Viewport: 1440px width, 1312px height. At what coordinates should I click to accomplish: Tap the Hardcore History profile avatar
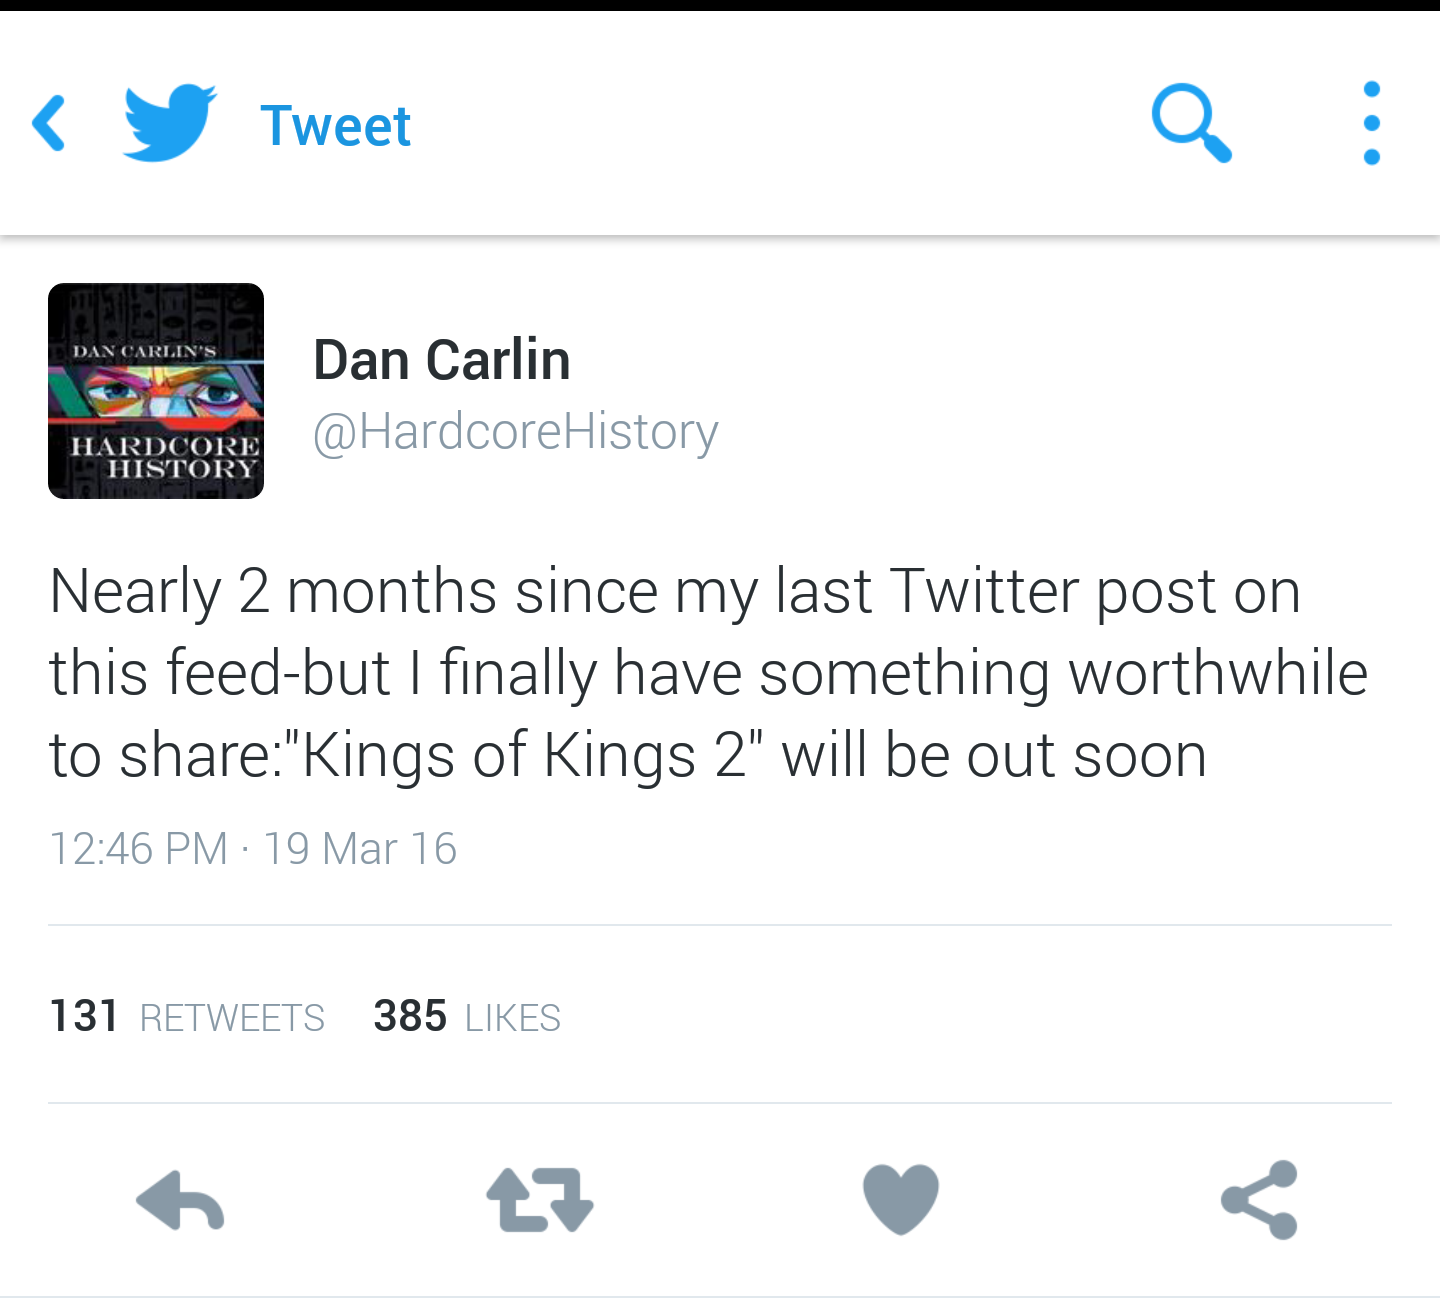tap(156, 390)
